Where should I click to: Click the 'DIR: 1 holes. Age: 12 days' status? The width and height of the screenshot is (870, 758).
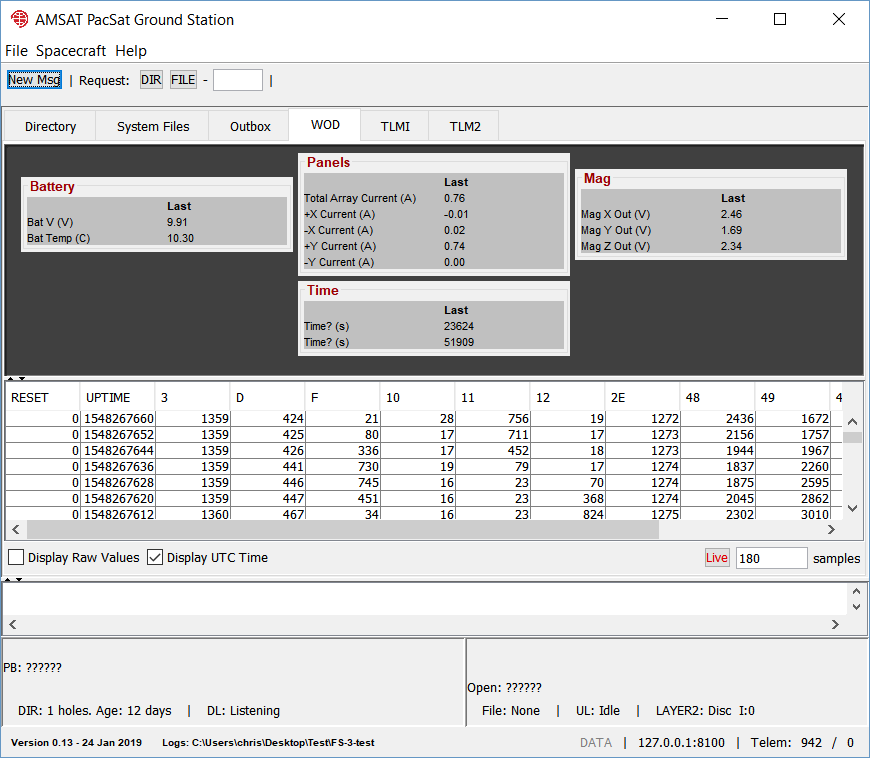coord(94,710)
